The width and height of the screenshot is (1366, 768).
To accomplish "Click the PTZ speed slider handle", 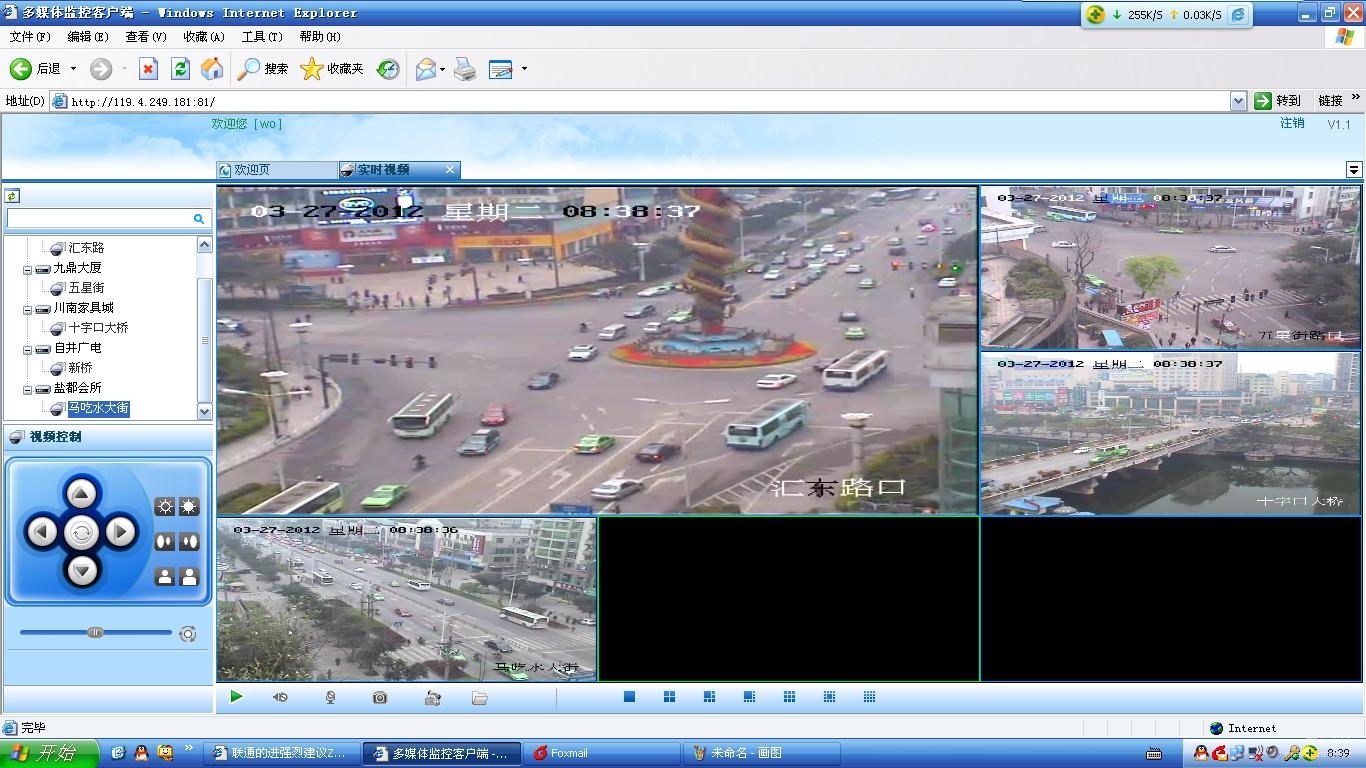I will click(x=95, y=632).
